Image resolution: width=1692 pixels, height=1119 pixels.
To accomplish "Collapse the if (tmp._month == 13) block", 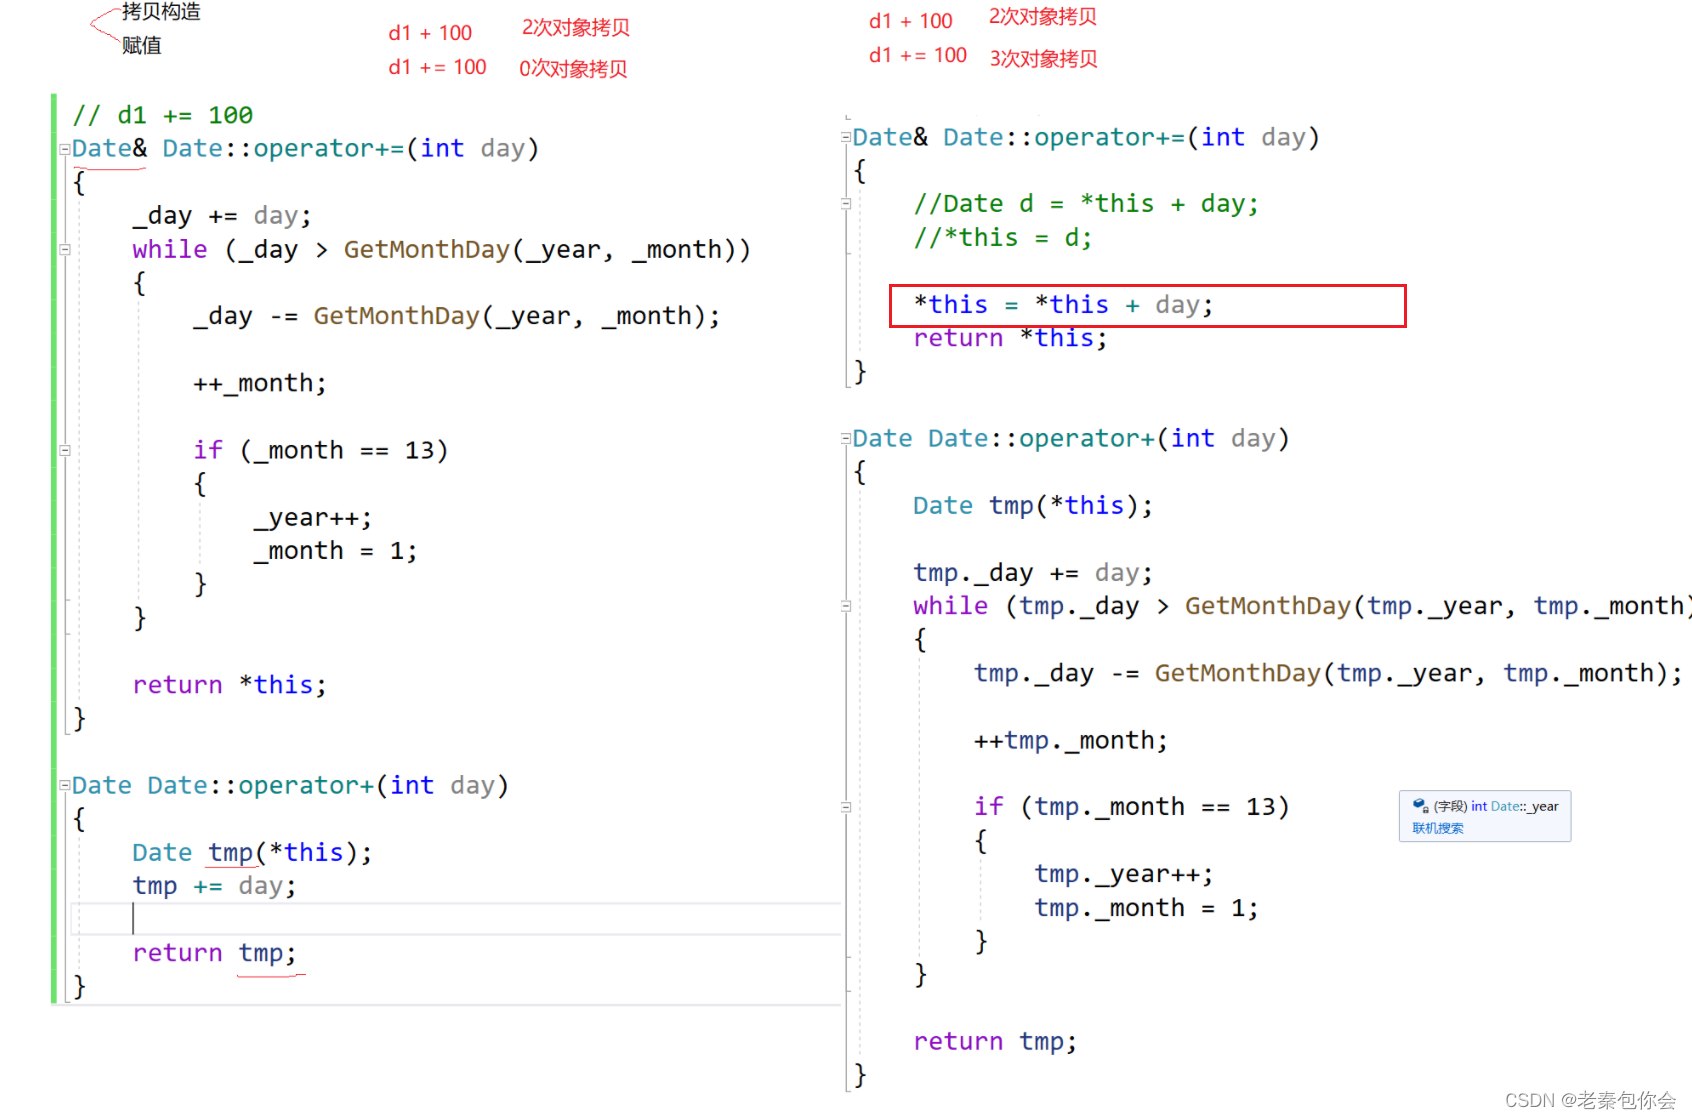I will coord(846,807).
